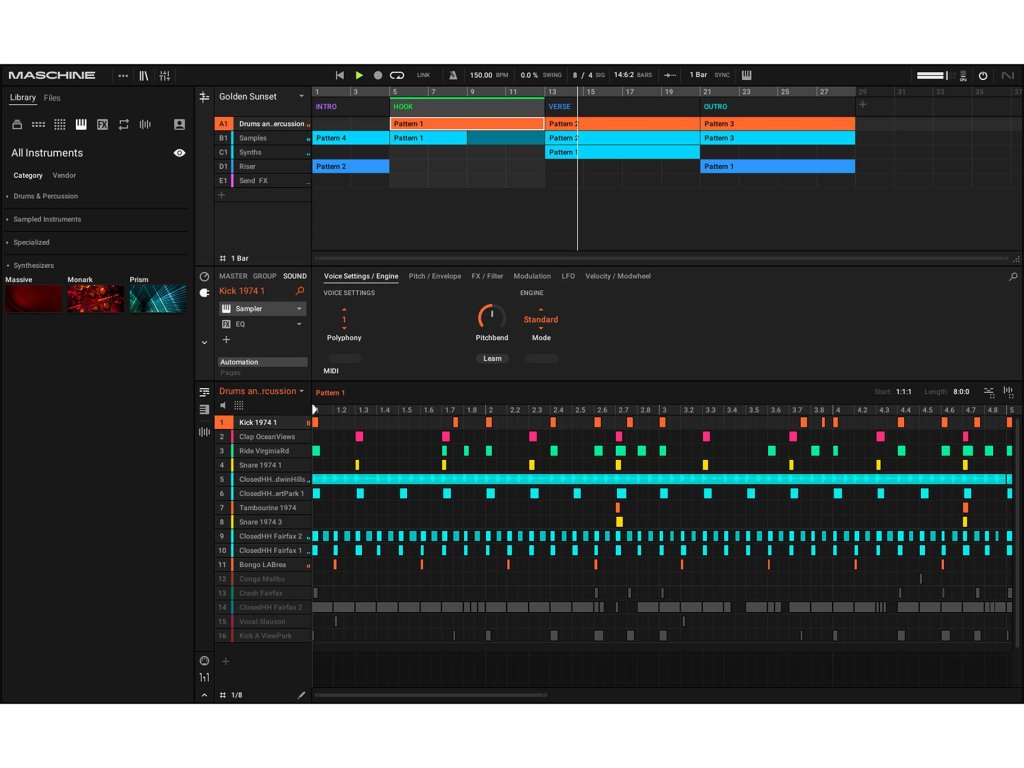Click the group view icon left of Drums an..rcussion

coord(204,392)
